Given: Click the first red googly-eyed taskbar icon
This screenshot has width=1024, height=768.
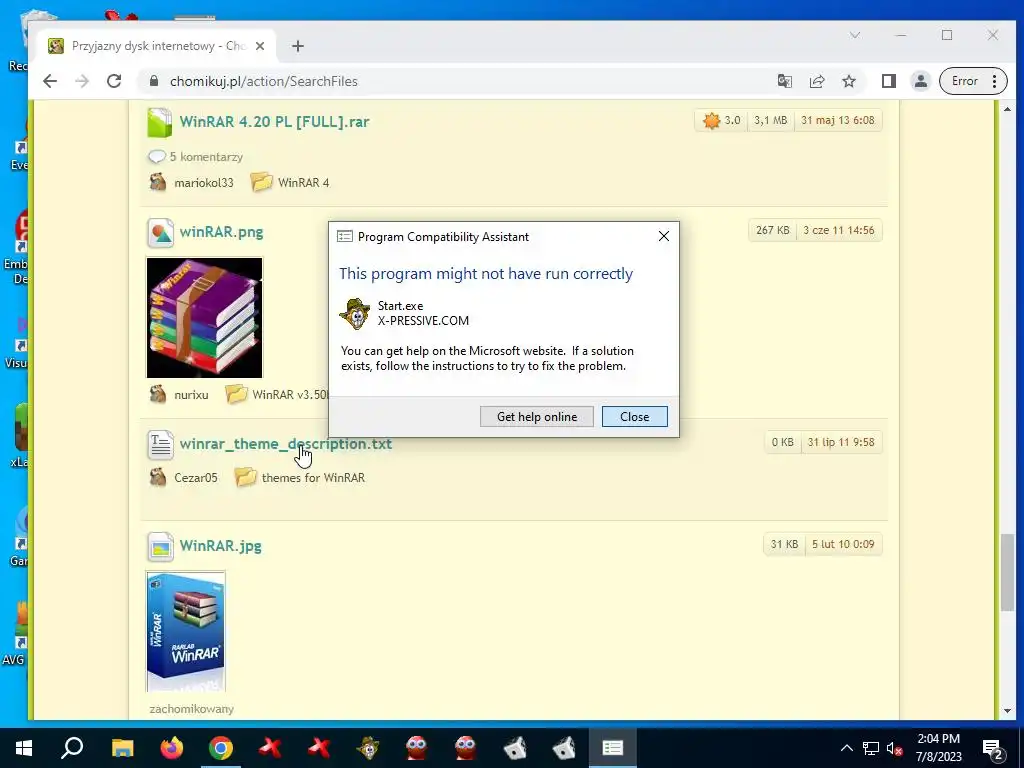Looking at the screenshot, I should pos(417,748).
